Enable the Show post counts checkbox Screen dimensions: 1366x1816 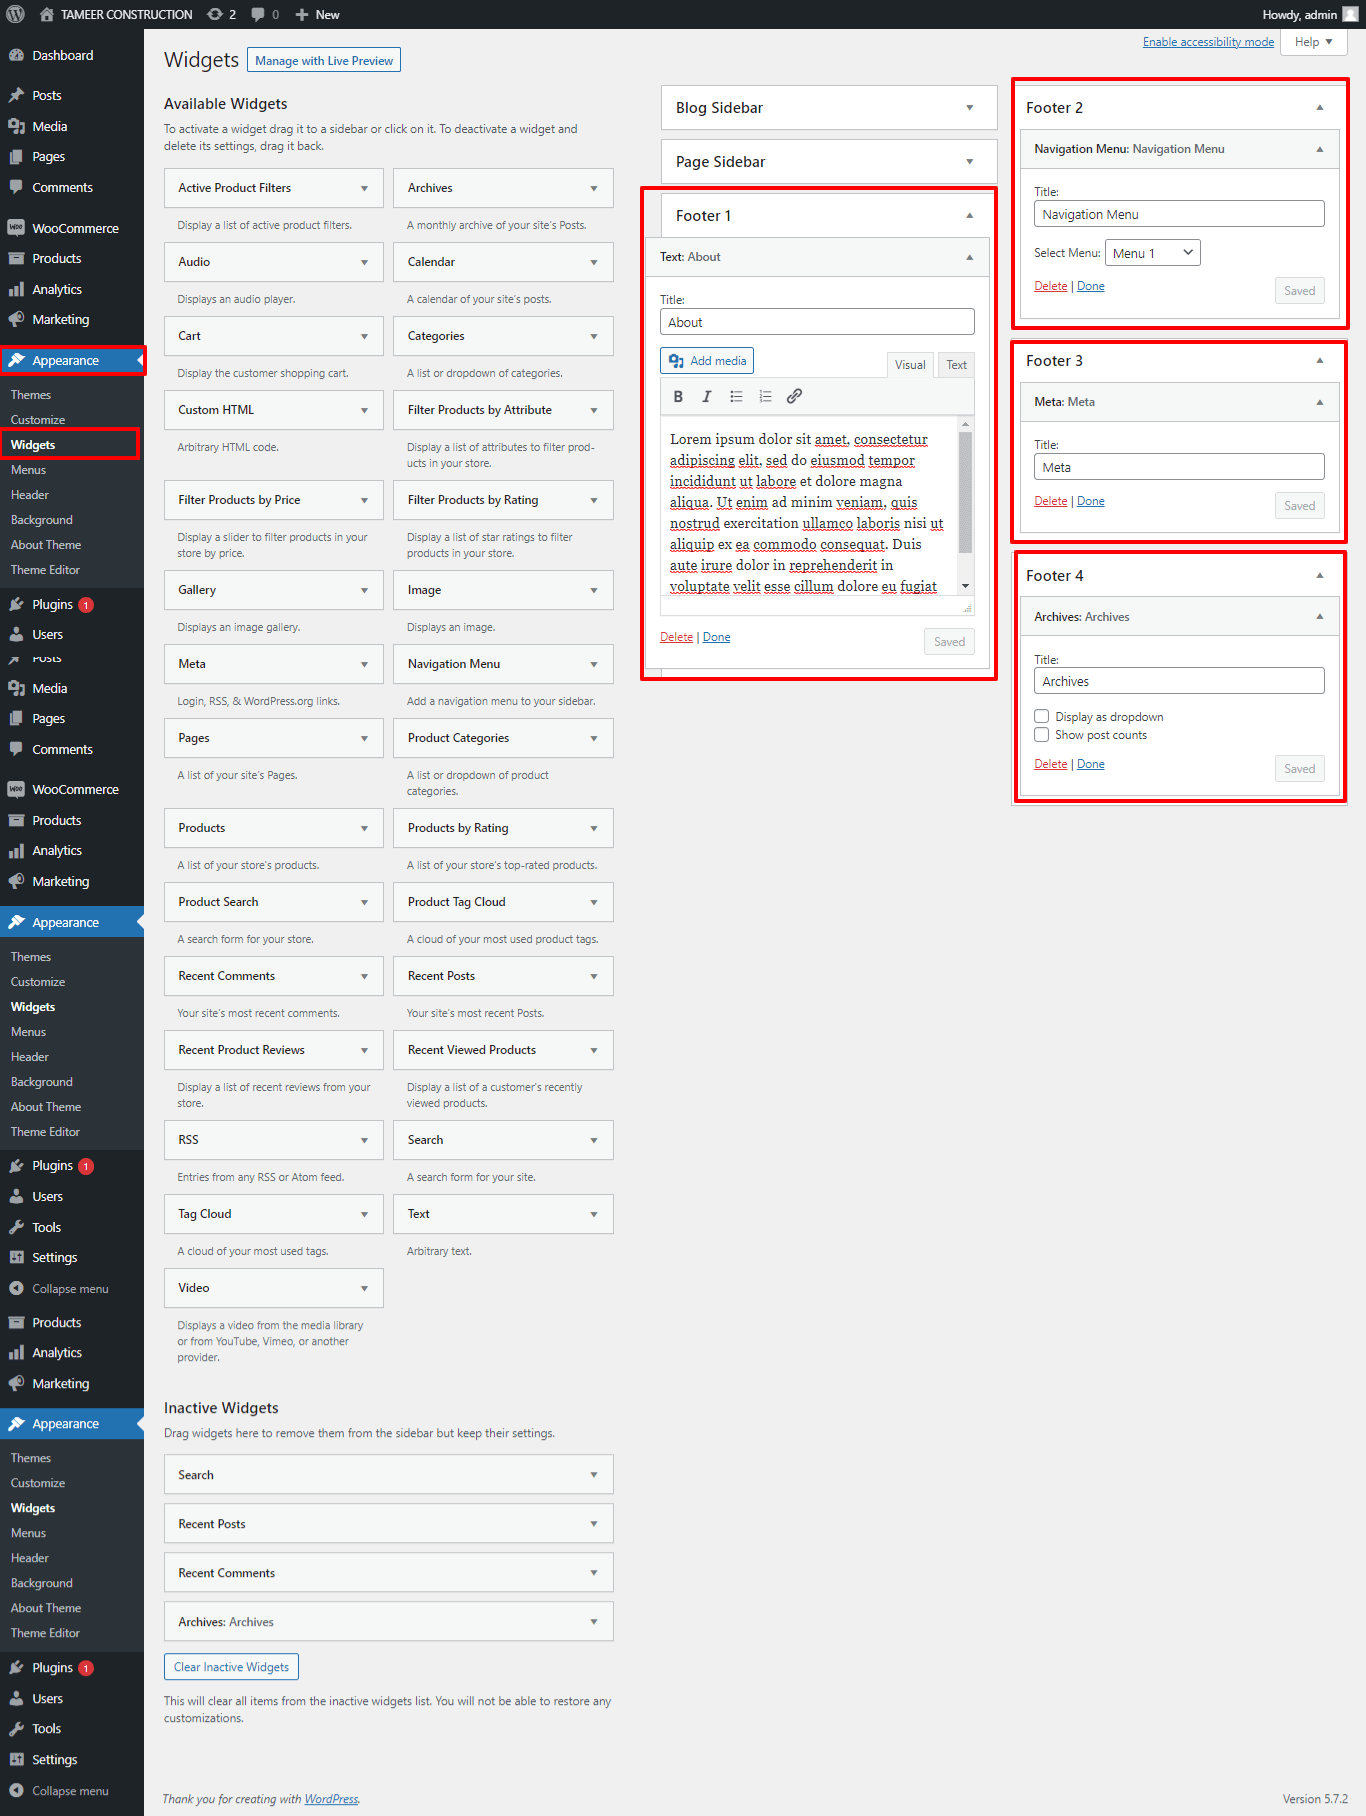[x=1041, y=734]
